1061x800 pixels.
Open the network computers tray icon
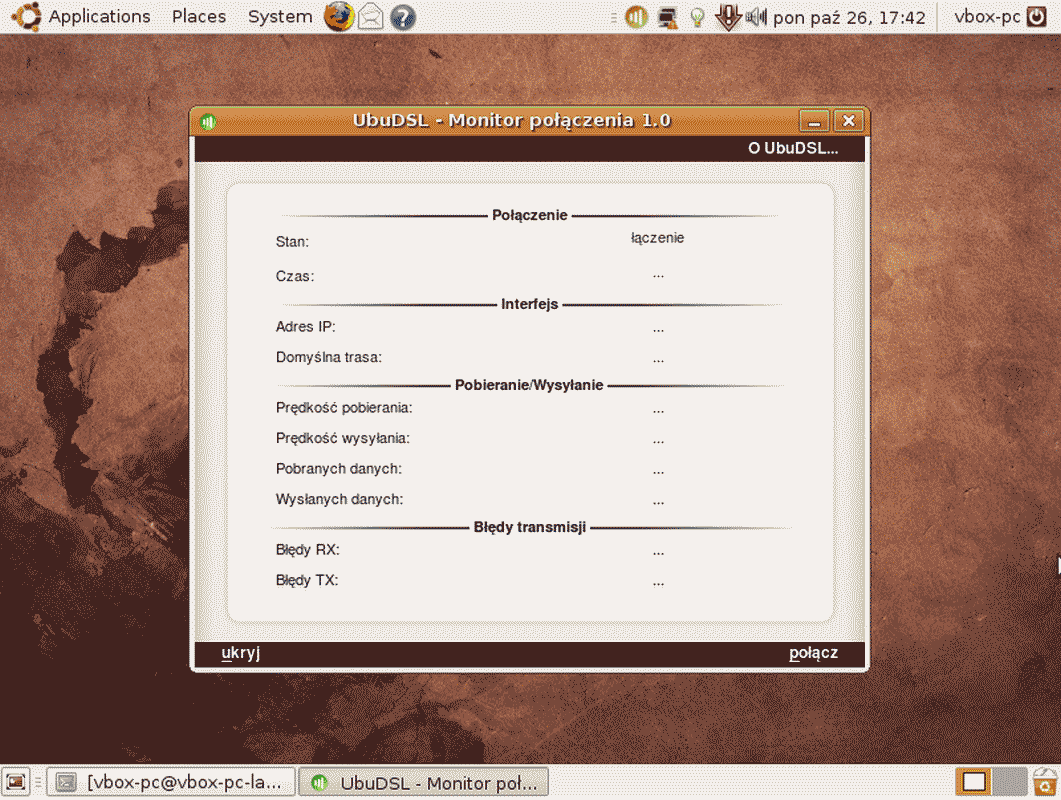pos(668,18)
